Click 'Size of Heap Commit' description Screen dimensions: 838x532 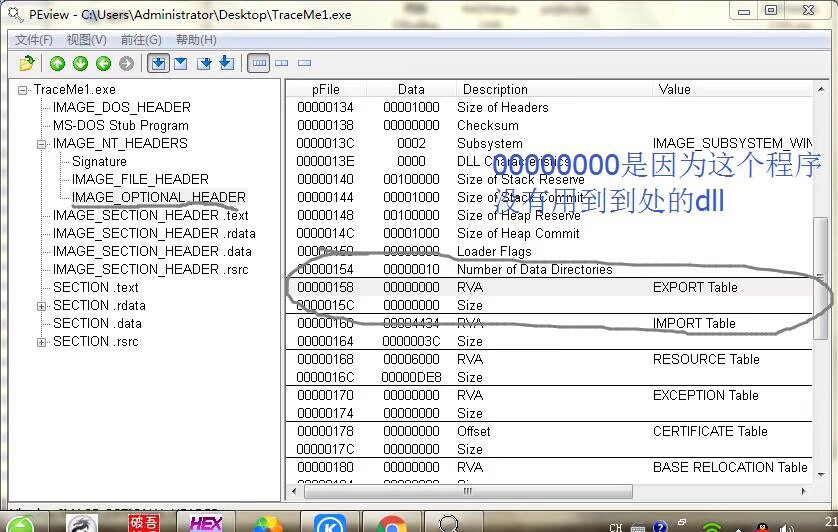[518, 234]
